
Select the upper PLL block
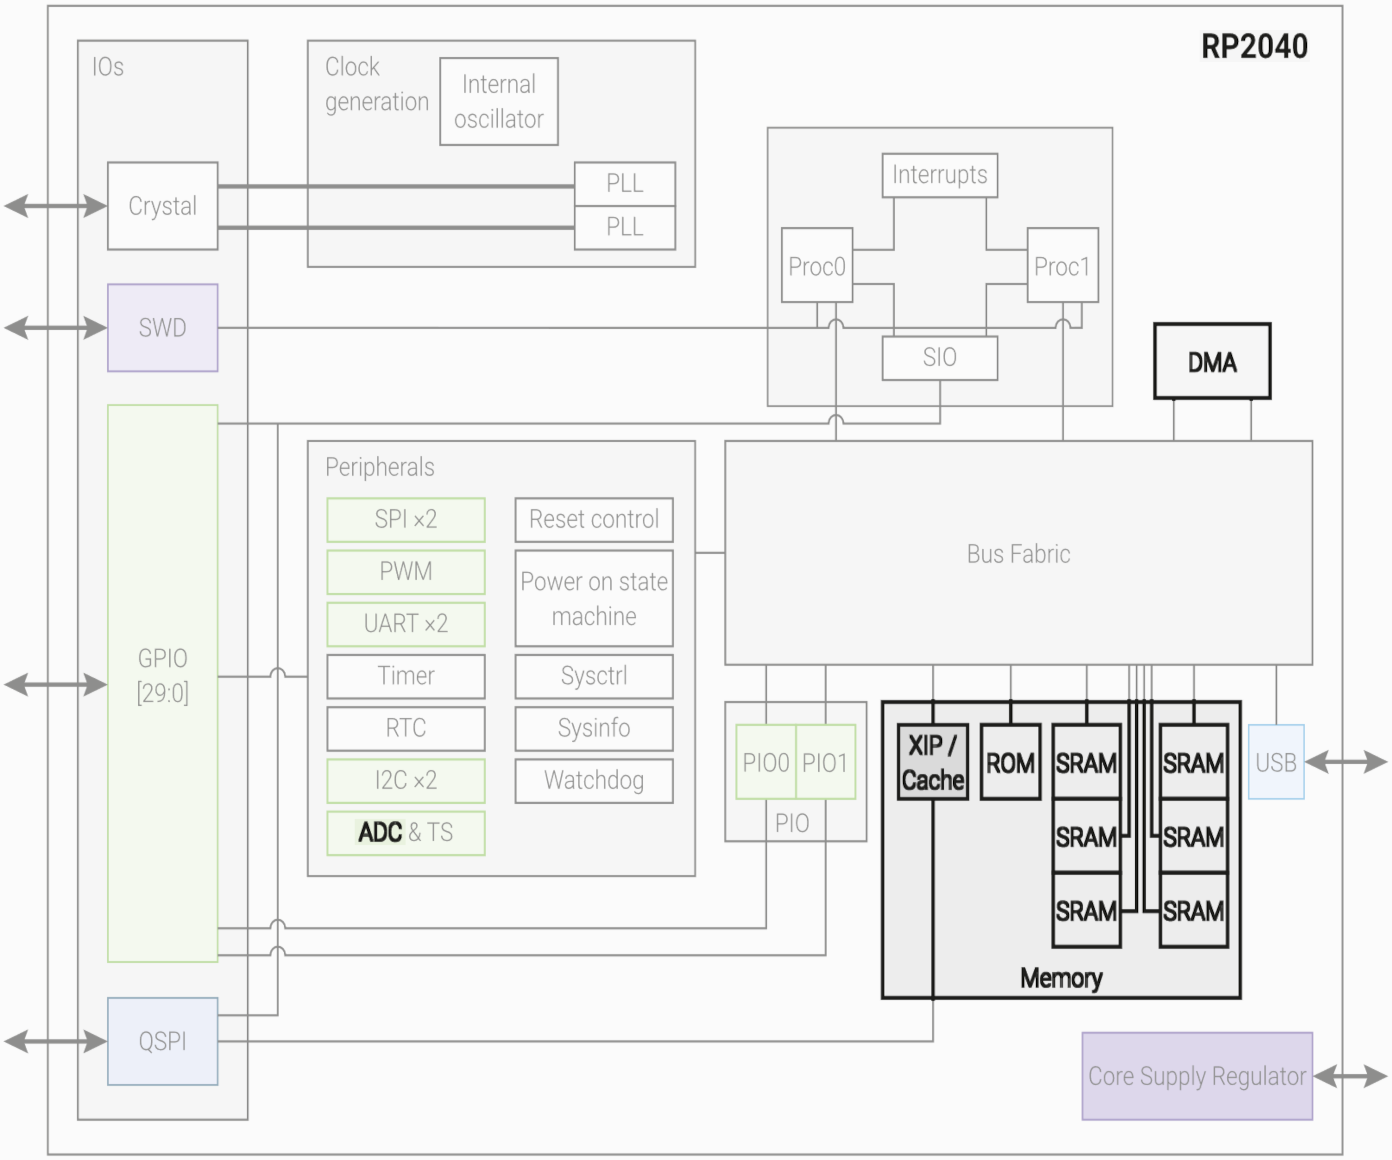(625, 184)
